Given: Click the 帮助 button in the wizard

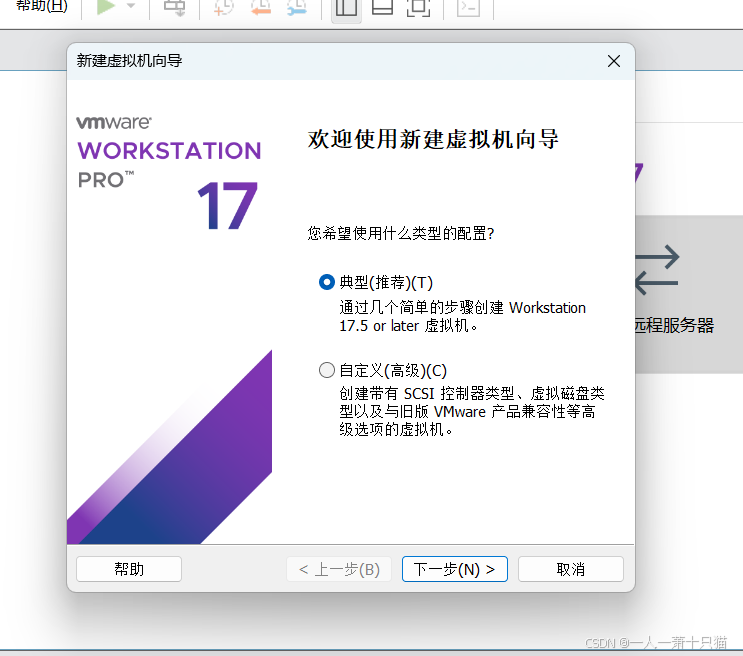Looking at the screenshot, I should 129,569.
